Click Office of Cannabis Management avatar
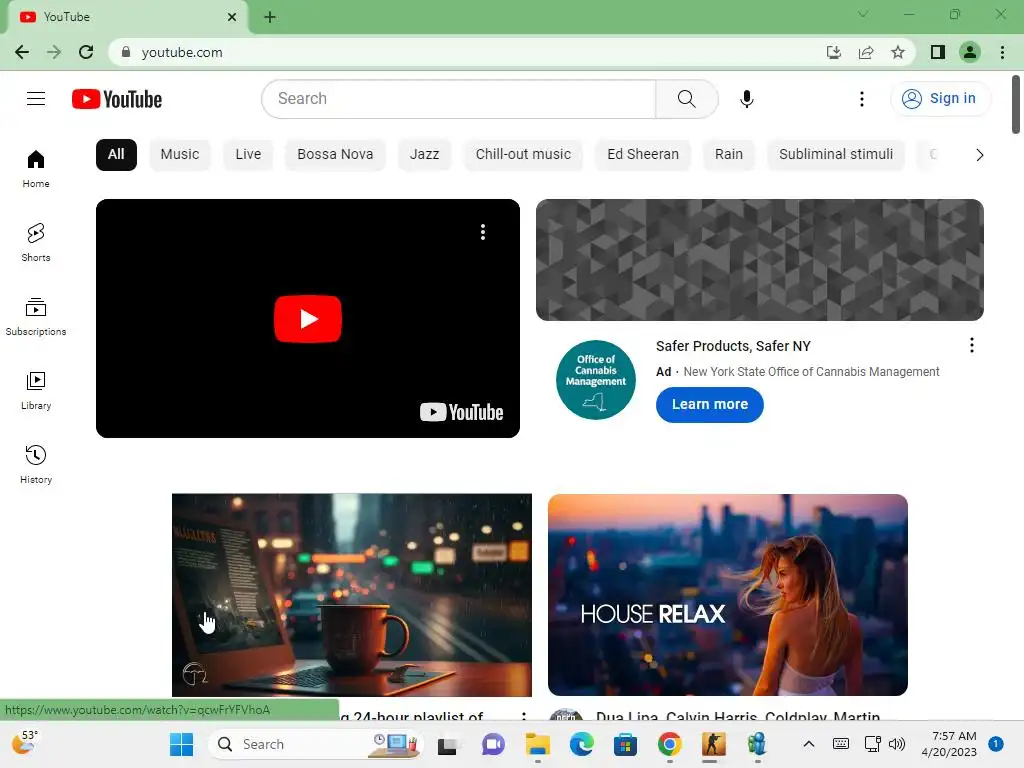This screenshot has width=1024, height=768. (x=596, y=379)
